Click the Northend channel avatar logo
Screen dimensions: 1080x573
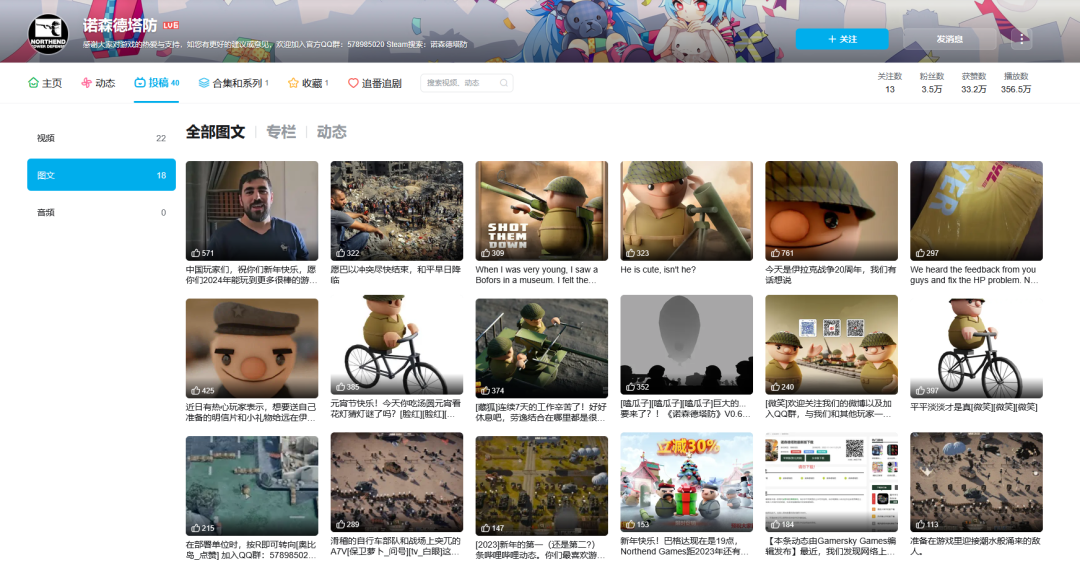(x=48, y=34)
